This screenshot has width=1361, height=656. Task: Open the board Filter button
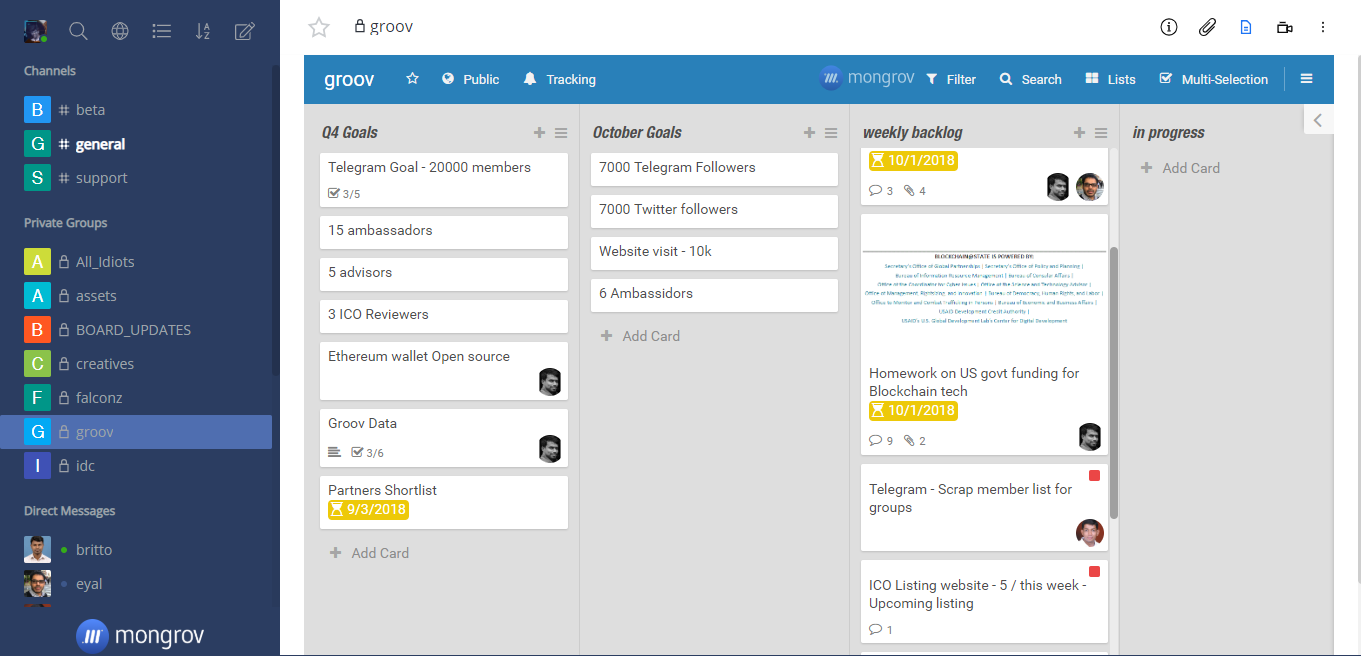[x=950, y=79]
